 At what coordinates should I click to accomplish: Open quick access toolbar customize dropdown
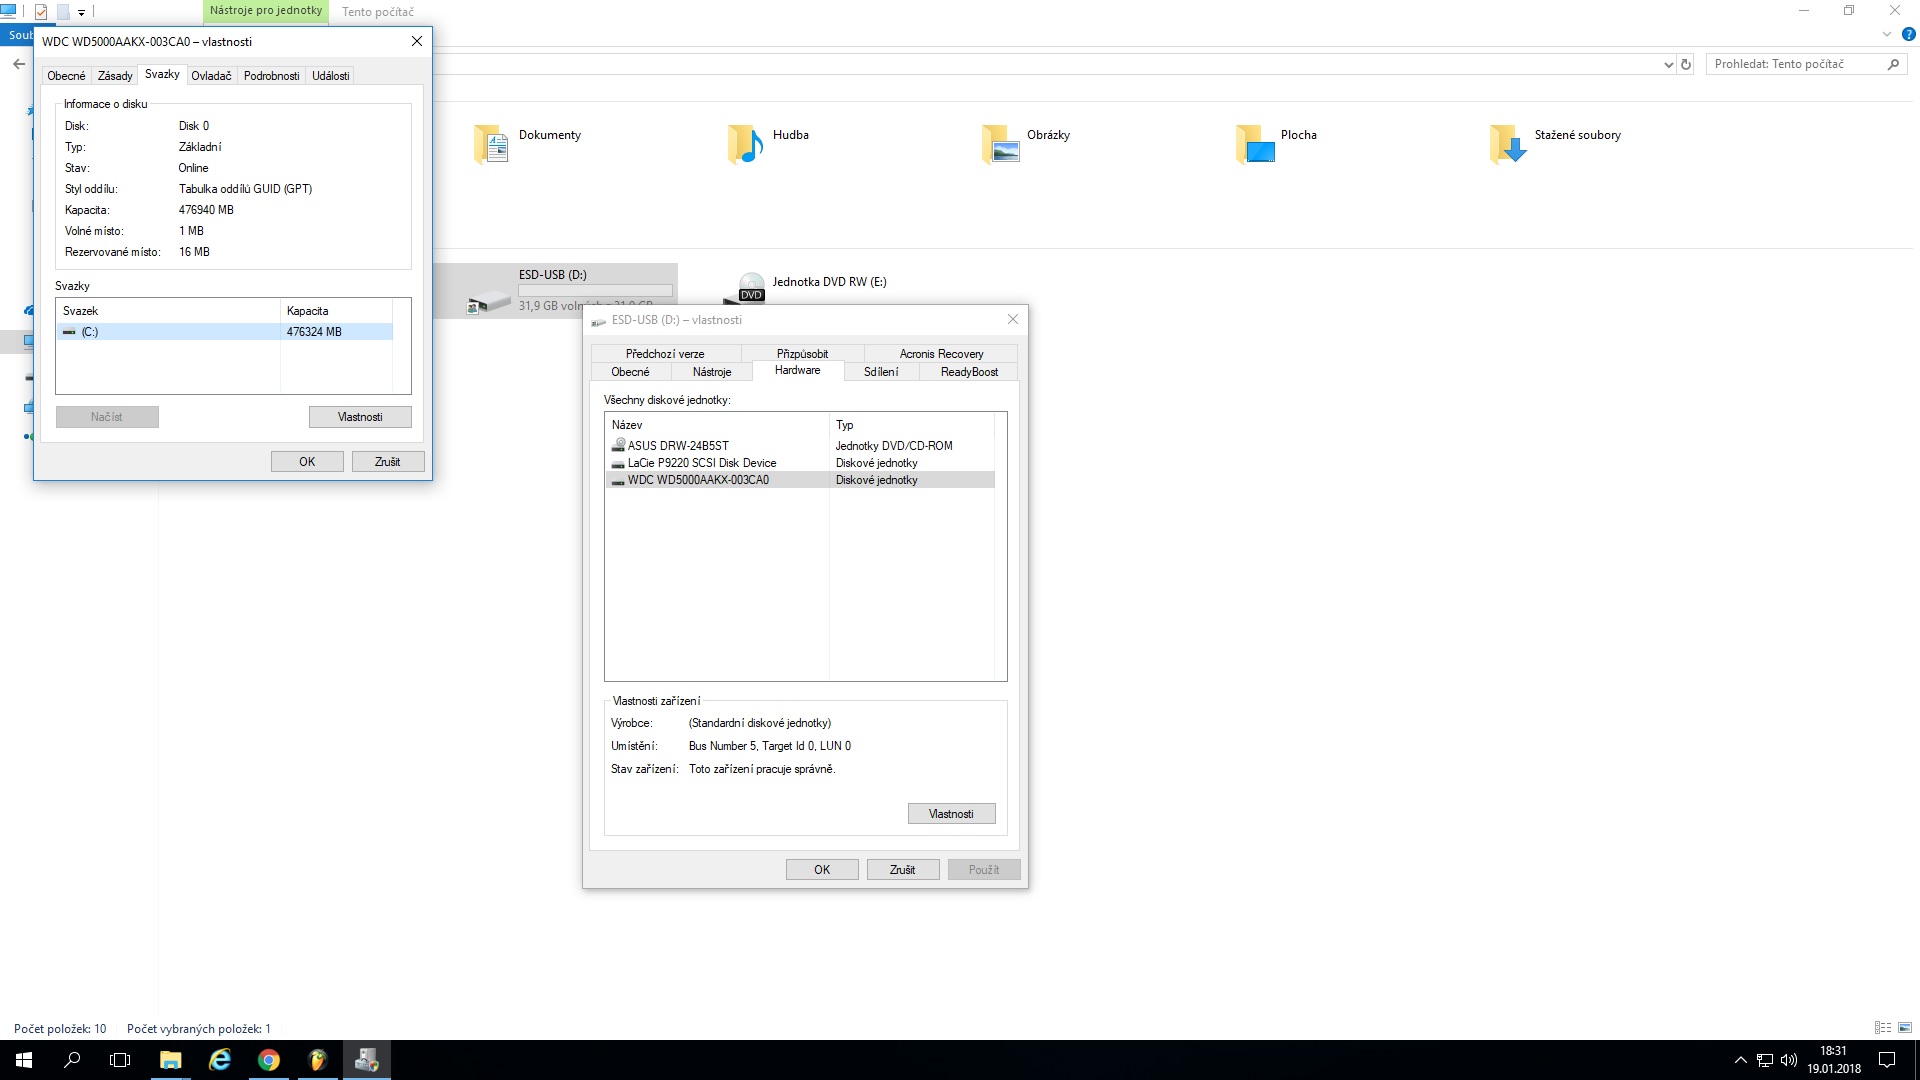tap(82, 12)
